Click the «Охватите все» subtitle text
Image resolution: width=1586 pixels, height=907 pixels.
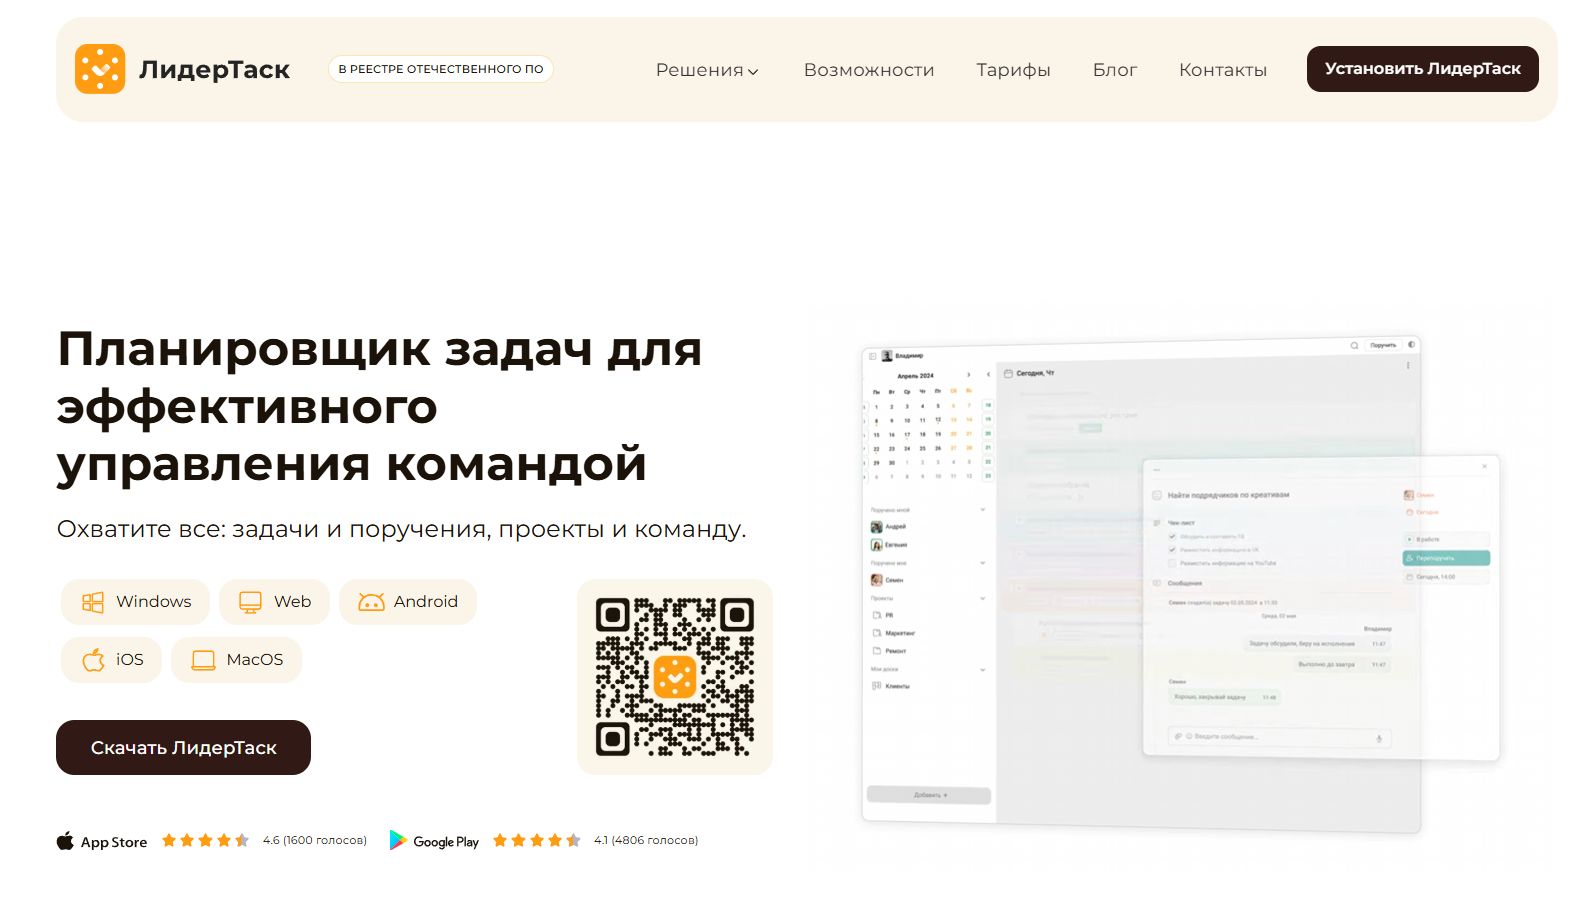click(401, 529)
